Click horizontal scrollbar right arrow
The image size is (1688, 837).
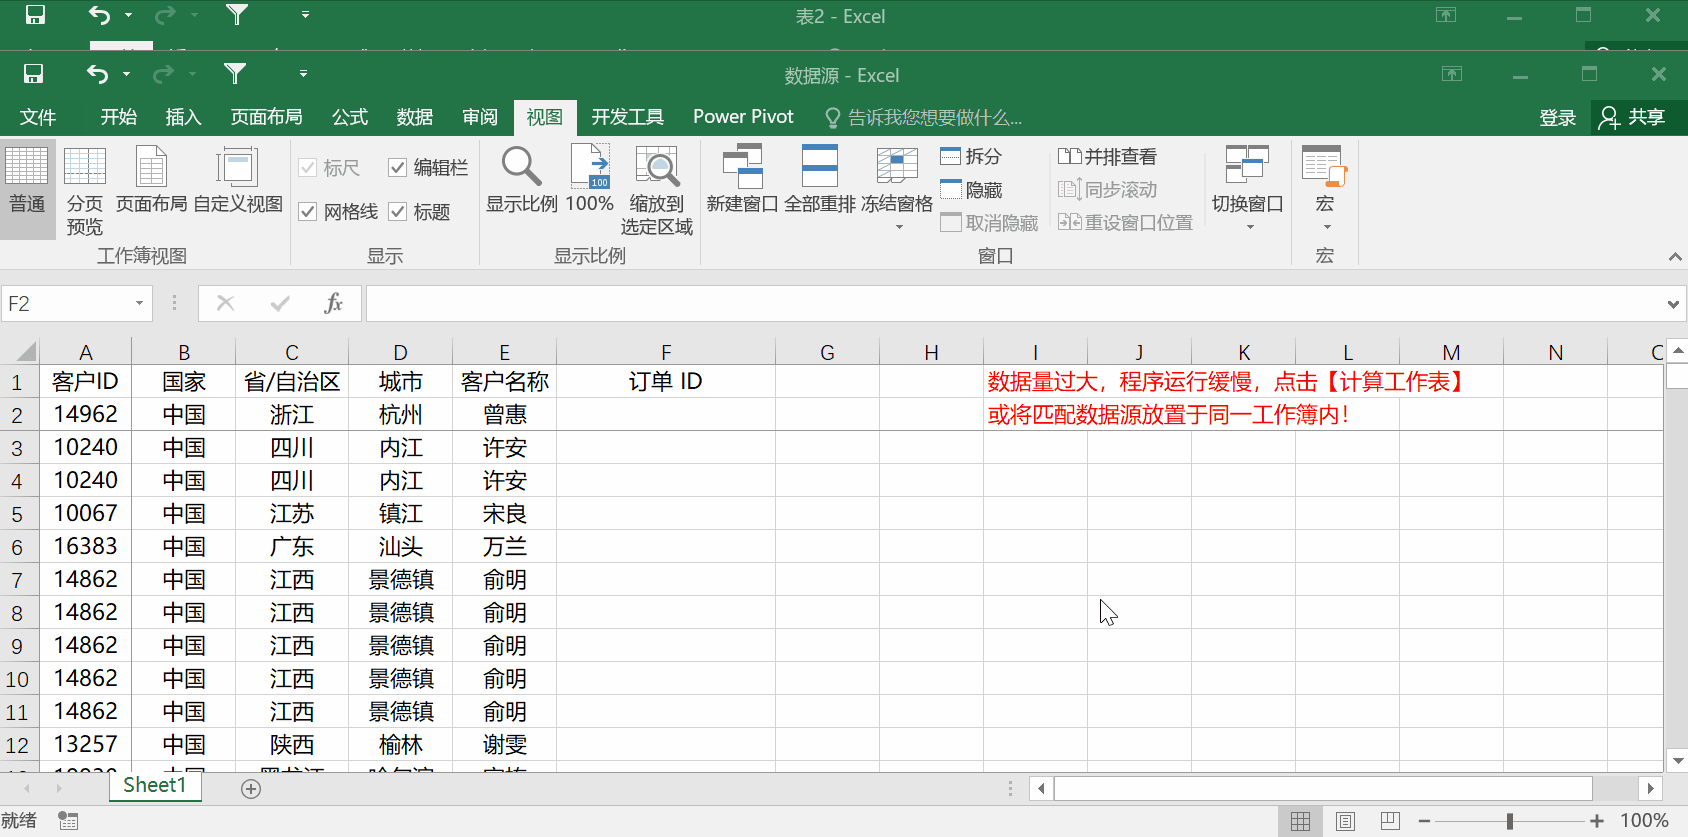(x=1650, y=788)
